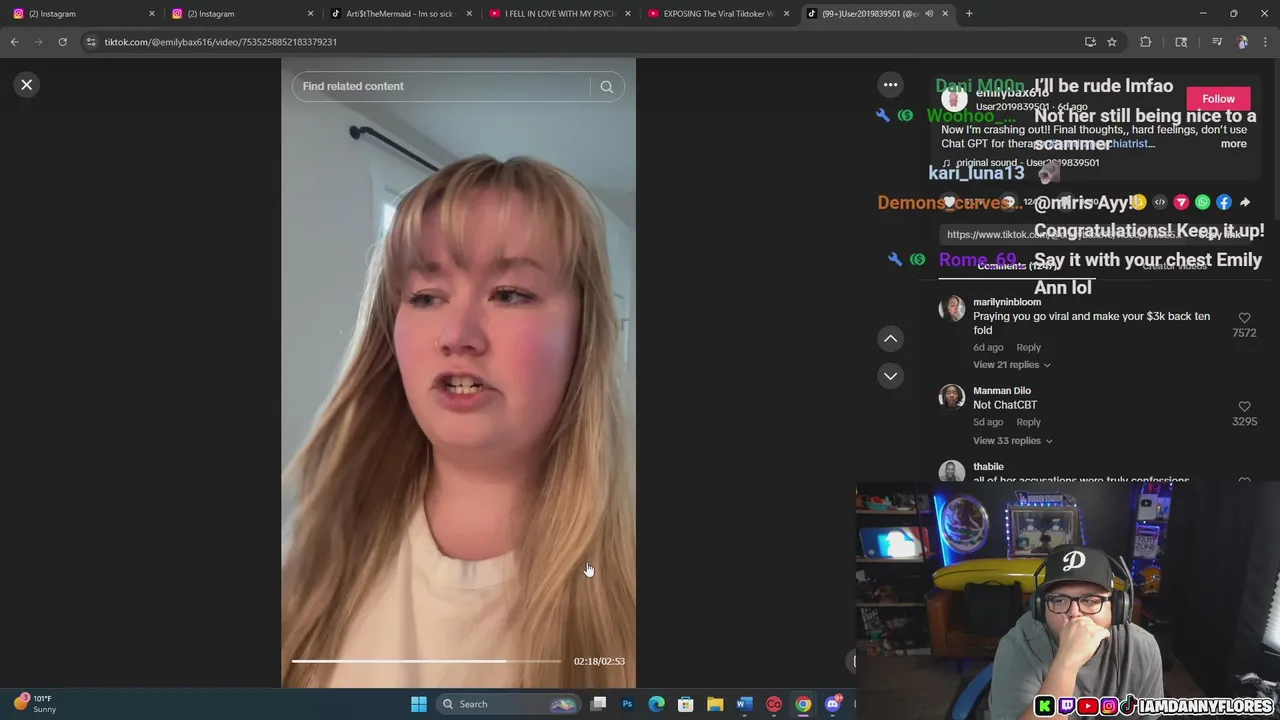Reply to marilyninbloom's comment
This screenshot has width=1280, height=720.
pos(1028,348)
